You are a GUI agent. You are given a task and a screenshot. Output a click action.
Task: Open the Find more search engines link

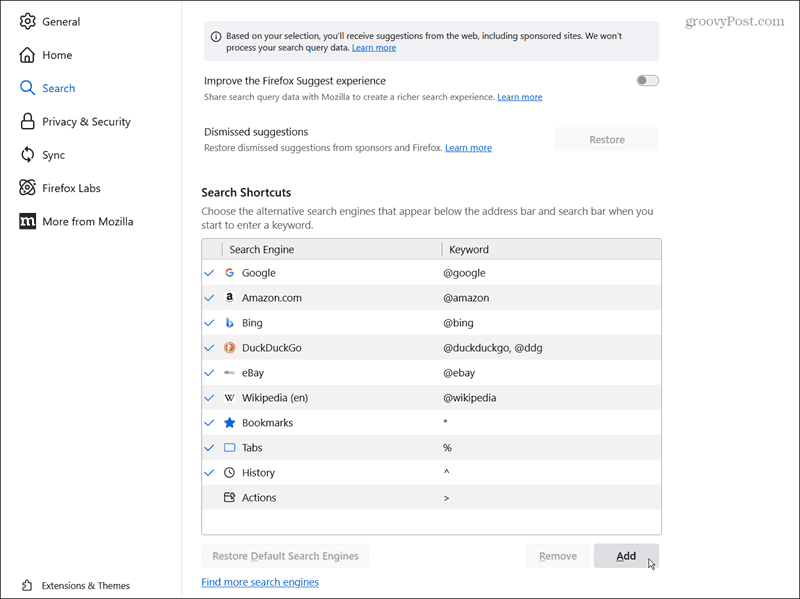point(260,582)
